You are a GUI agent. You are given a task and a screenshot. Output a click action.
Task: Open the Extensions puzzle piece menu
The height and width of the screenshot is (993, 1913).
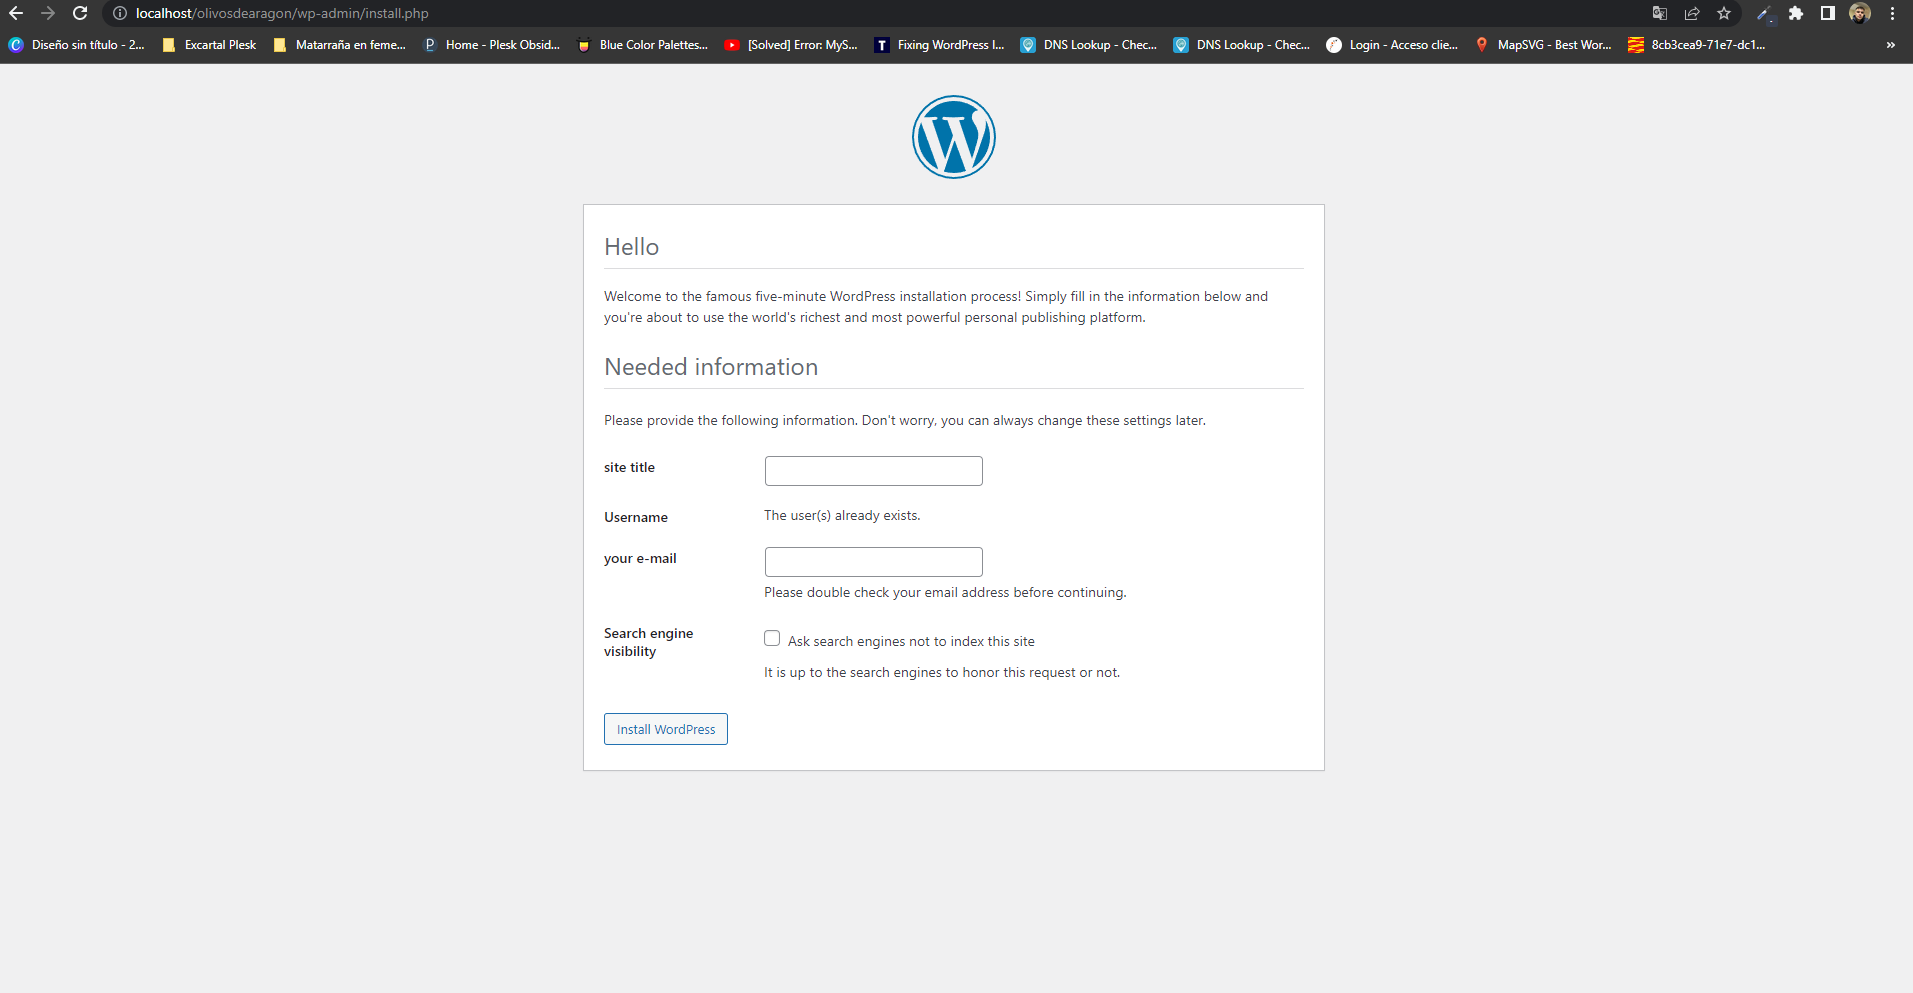(x=1796, y=13)
